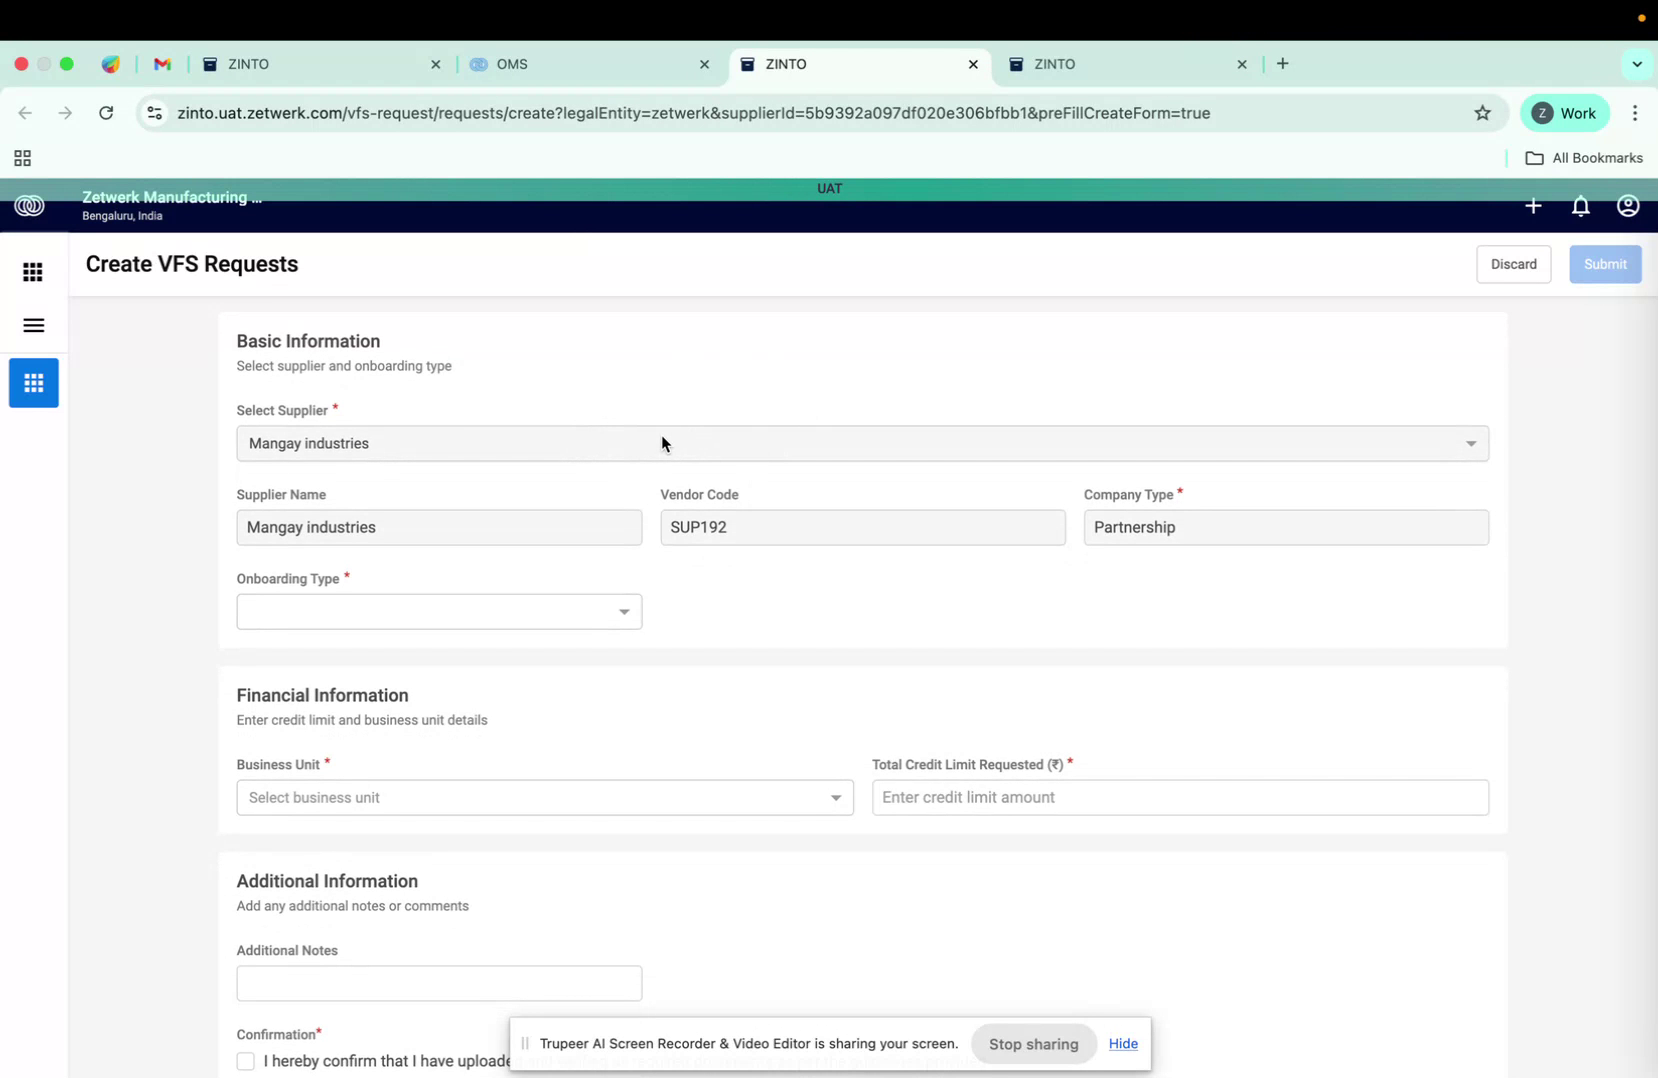Click the plus icon in the teal header

point(1533,206)
